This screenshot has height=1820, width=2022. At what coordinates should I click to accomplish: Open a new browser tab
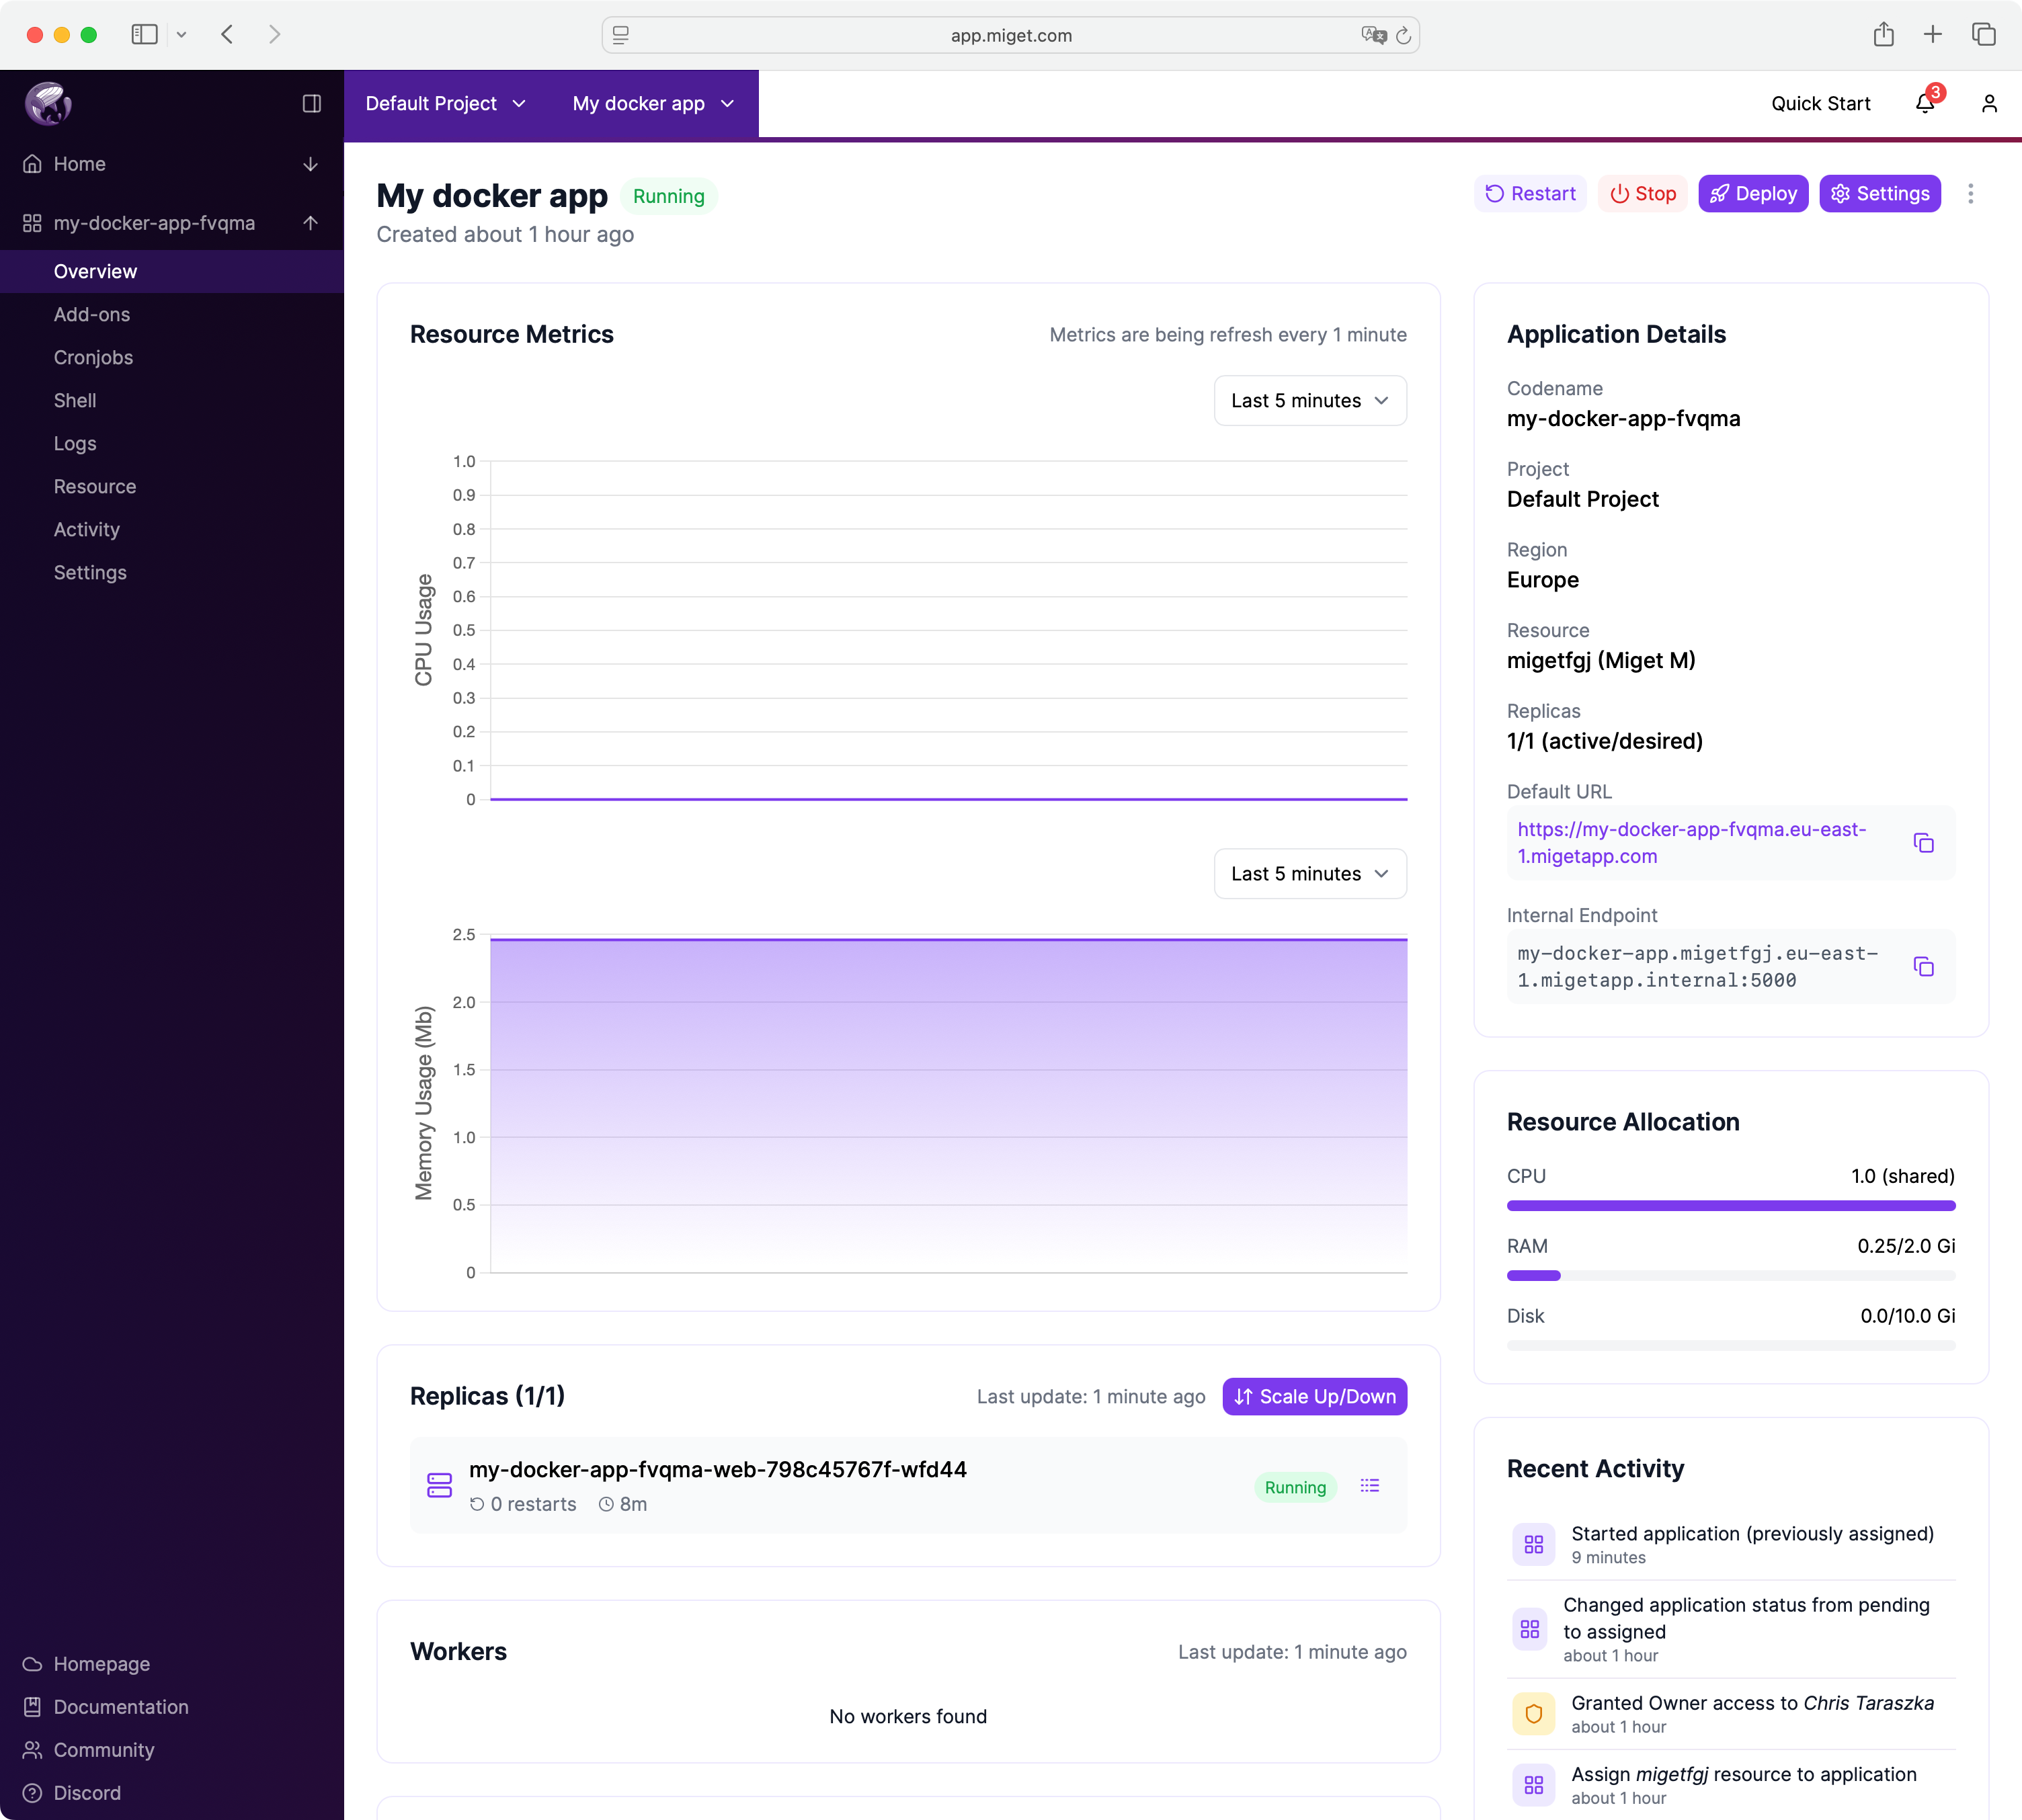click(x=1933, y=35)
